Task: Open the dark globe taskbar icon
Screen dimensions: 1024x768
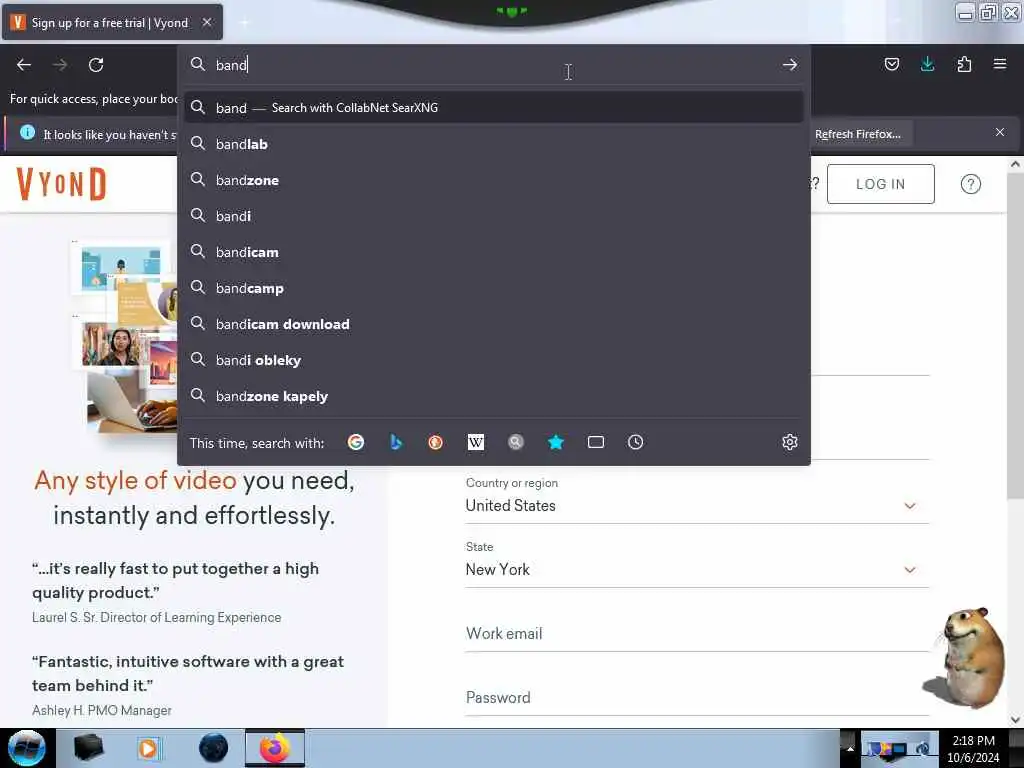Action: coord(214,748)
